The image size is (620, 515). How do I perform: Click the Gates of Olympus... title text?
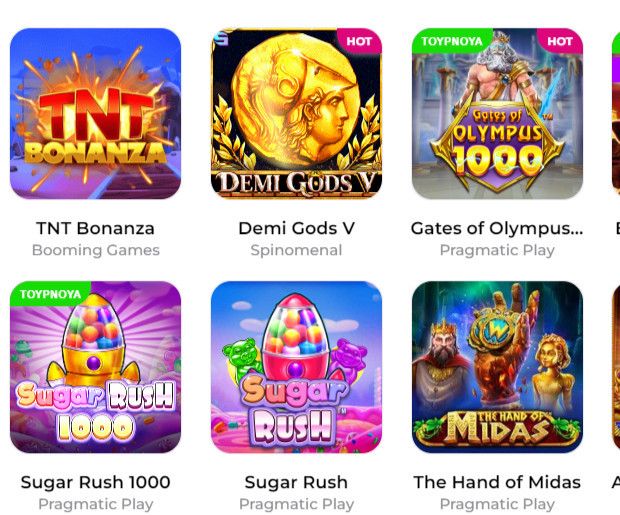(x=497, y=229)
